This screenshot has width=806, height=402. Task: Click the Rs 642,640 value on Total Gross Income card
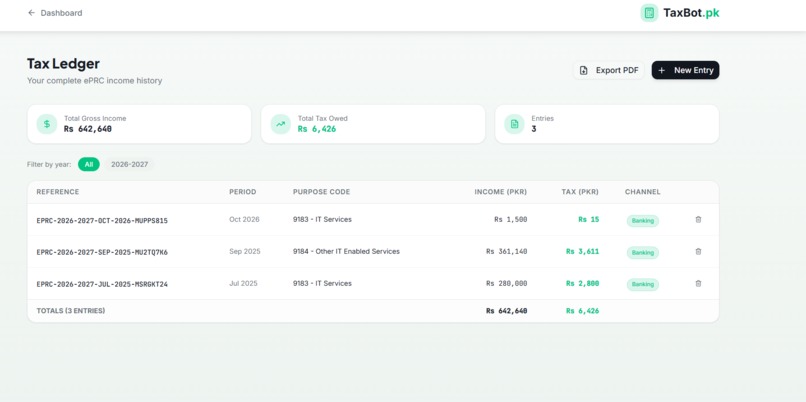[x=88, y=129]
